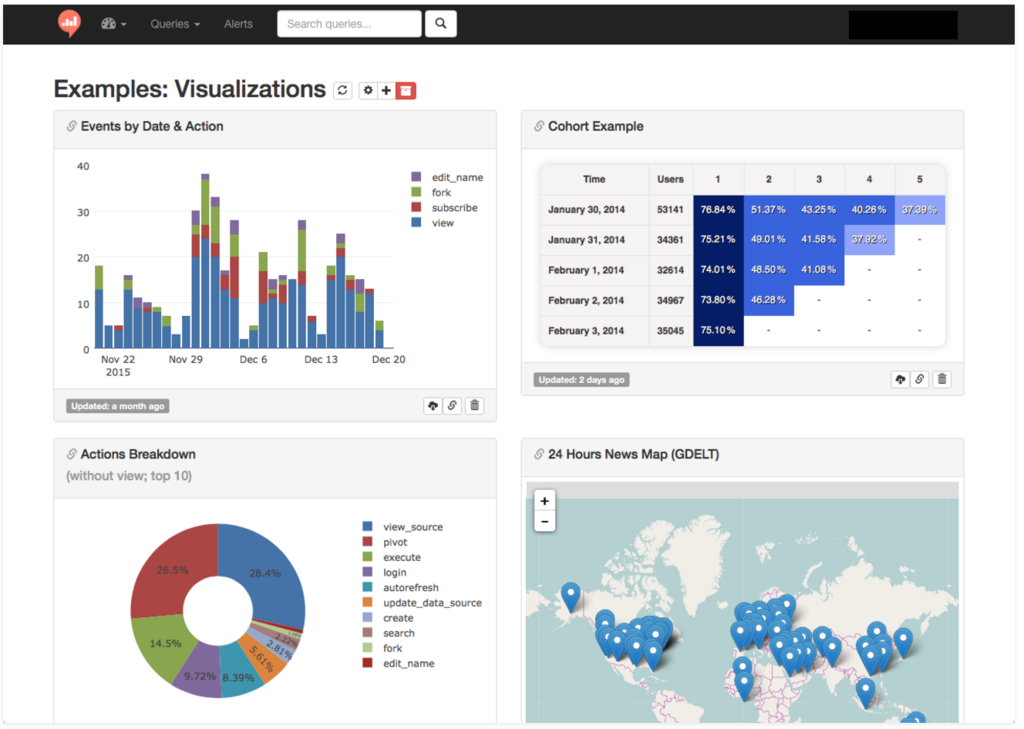Open Cohort Example query link
This screenshot has height=729, width=1024.
(596, 127)
